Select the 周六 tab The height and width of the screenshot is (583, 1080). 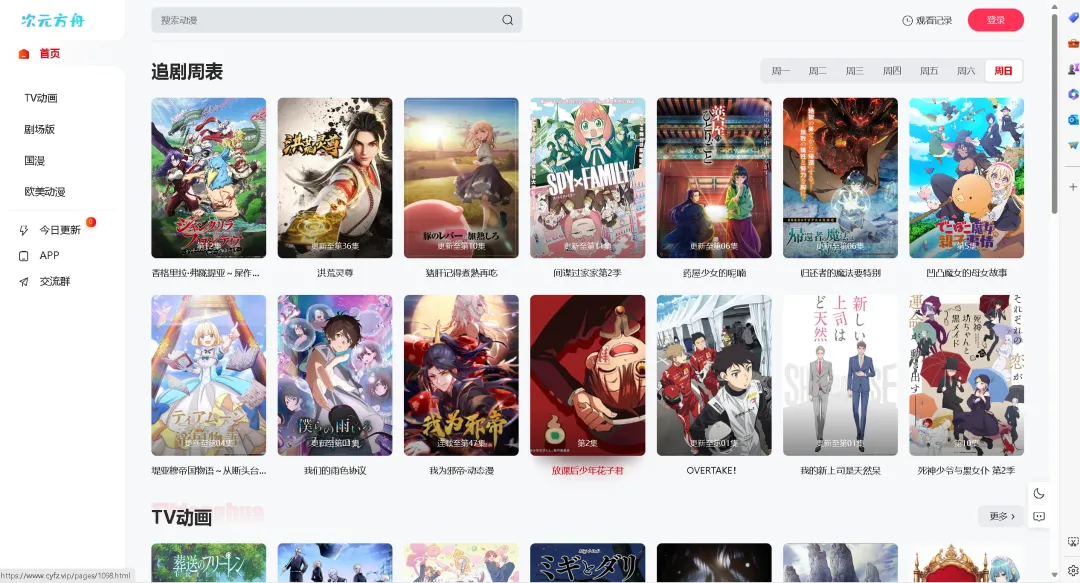966,71
